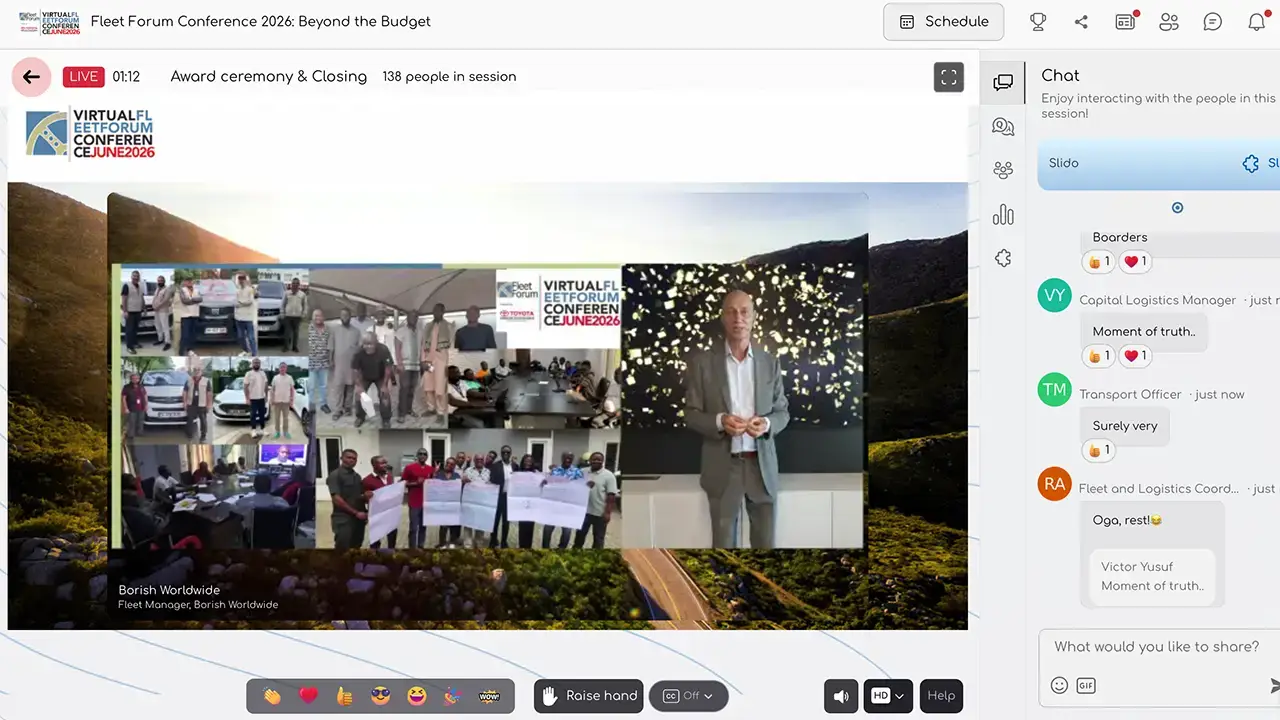Open the messages speech bubble in header
The image size is (1280, 720).
[1213, 21]
